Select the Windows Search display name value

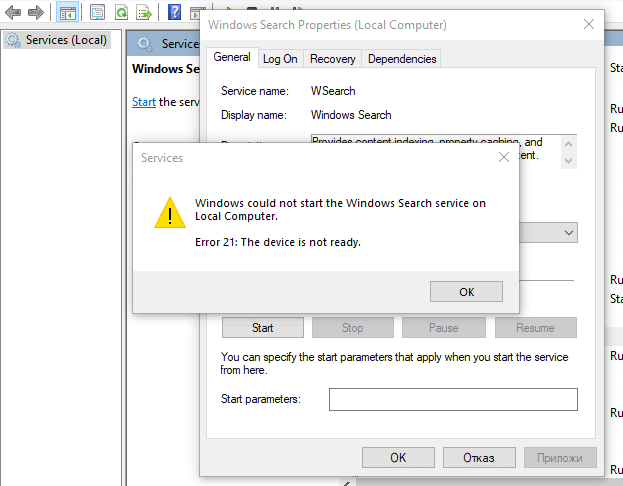click(351, 115)
